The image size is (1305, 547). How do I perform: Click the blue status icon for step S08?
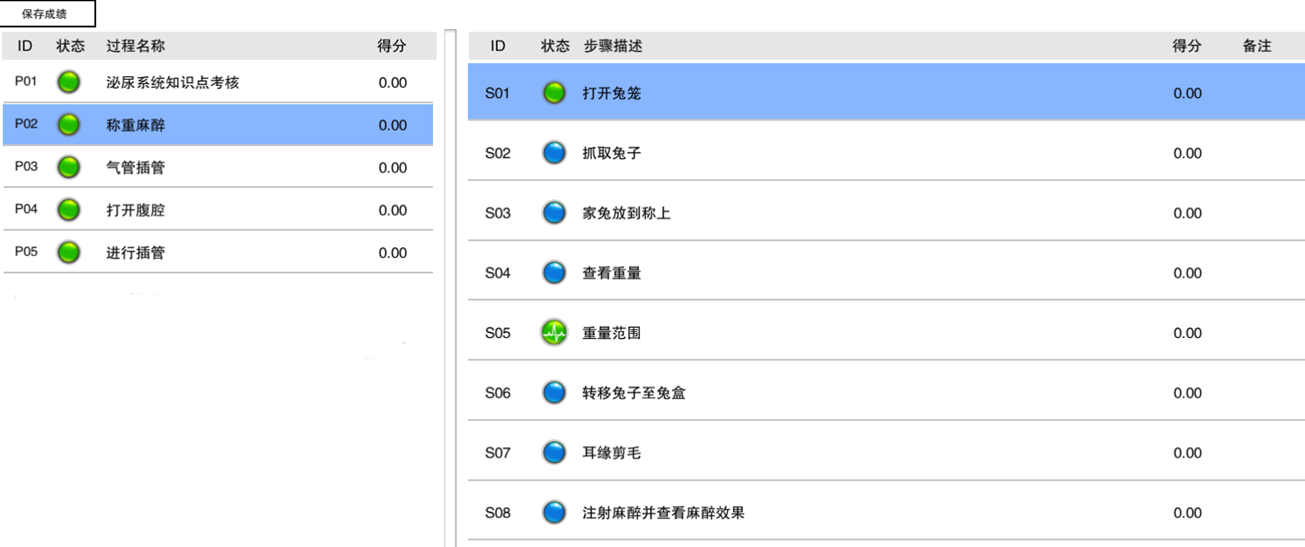(x=554, y=513)
